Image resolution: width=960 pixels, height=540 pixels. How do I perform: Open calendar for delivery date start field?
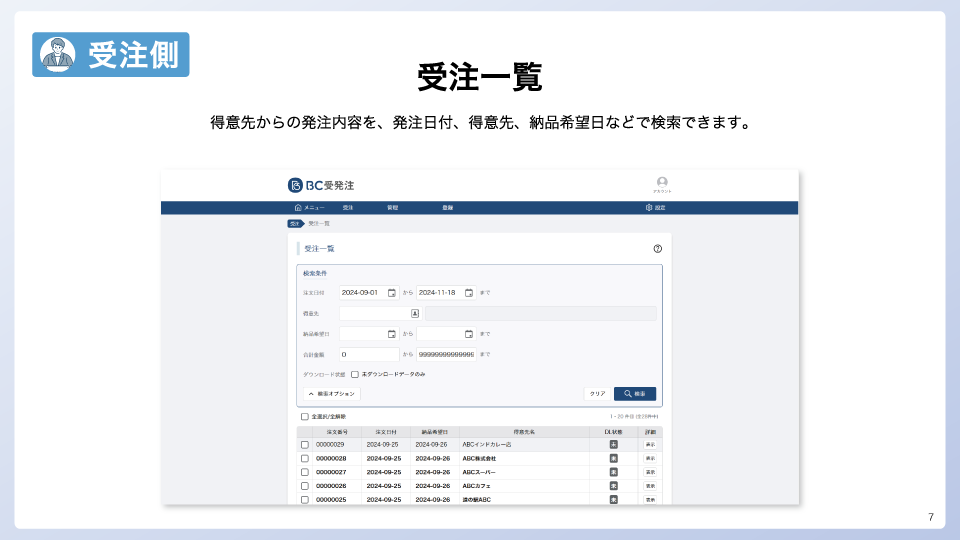point(392,334)
